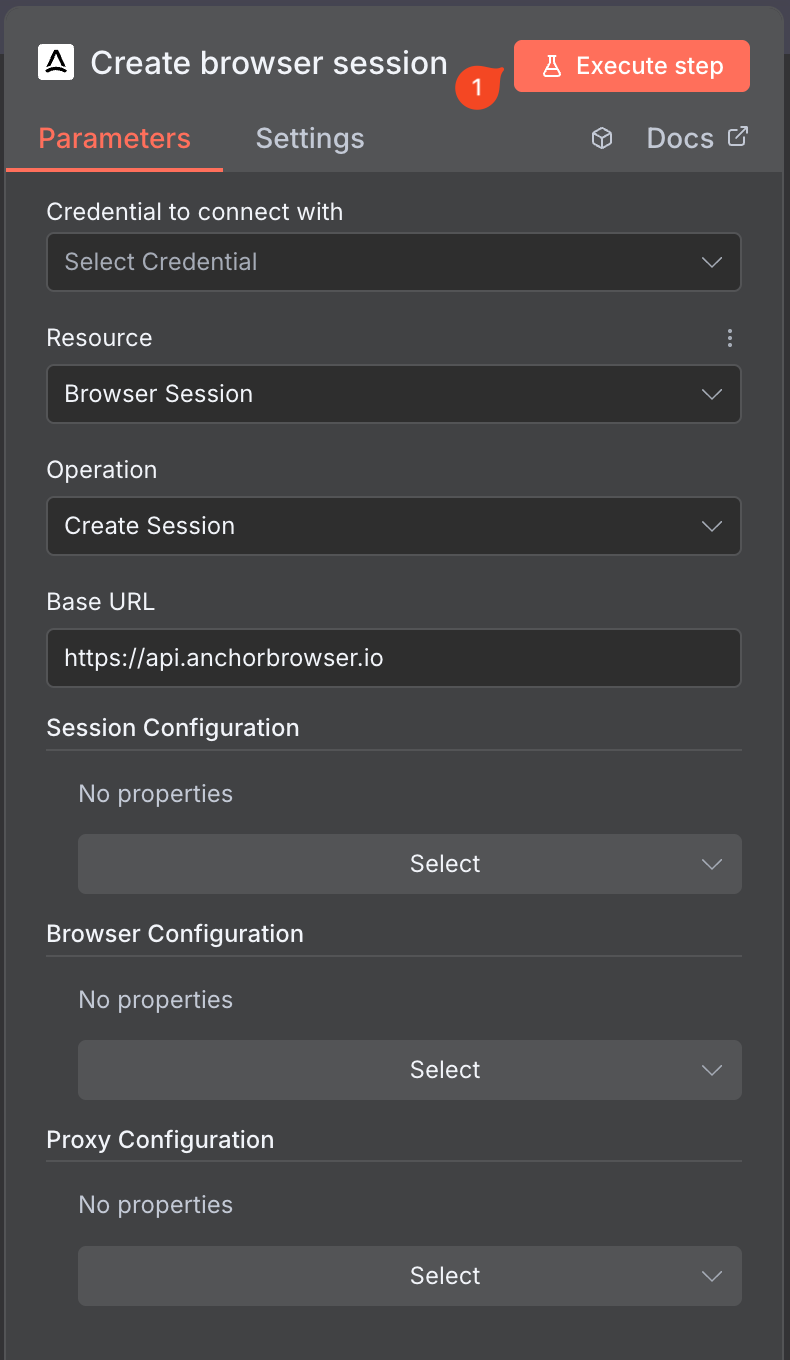Click the Base URL field label

101,602
